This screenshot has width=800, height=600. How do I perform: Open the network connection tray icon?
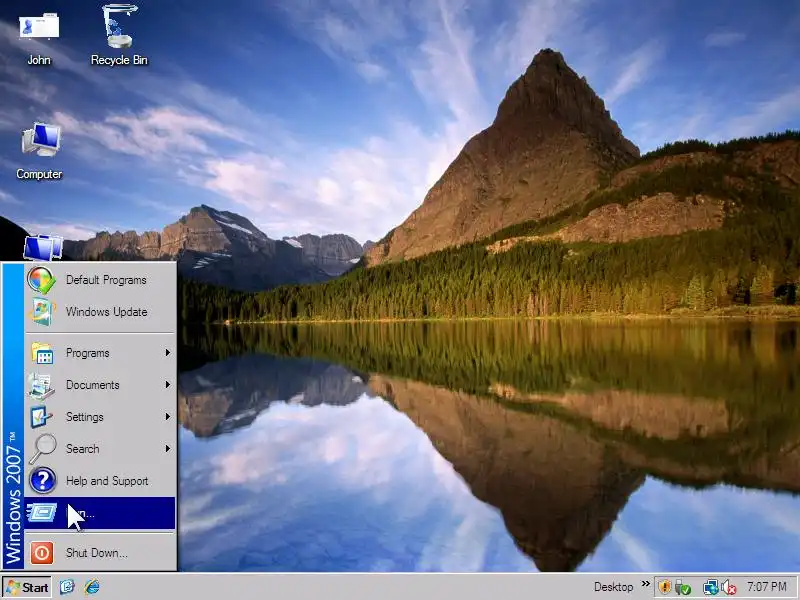710,588
